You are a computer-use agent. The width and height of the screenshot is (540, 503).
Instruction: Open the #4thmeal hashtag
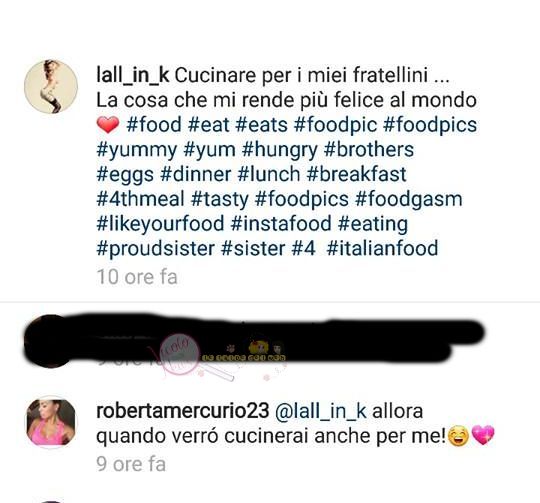click(140, 199)
